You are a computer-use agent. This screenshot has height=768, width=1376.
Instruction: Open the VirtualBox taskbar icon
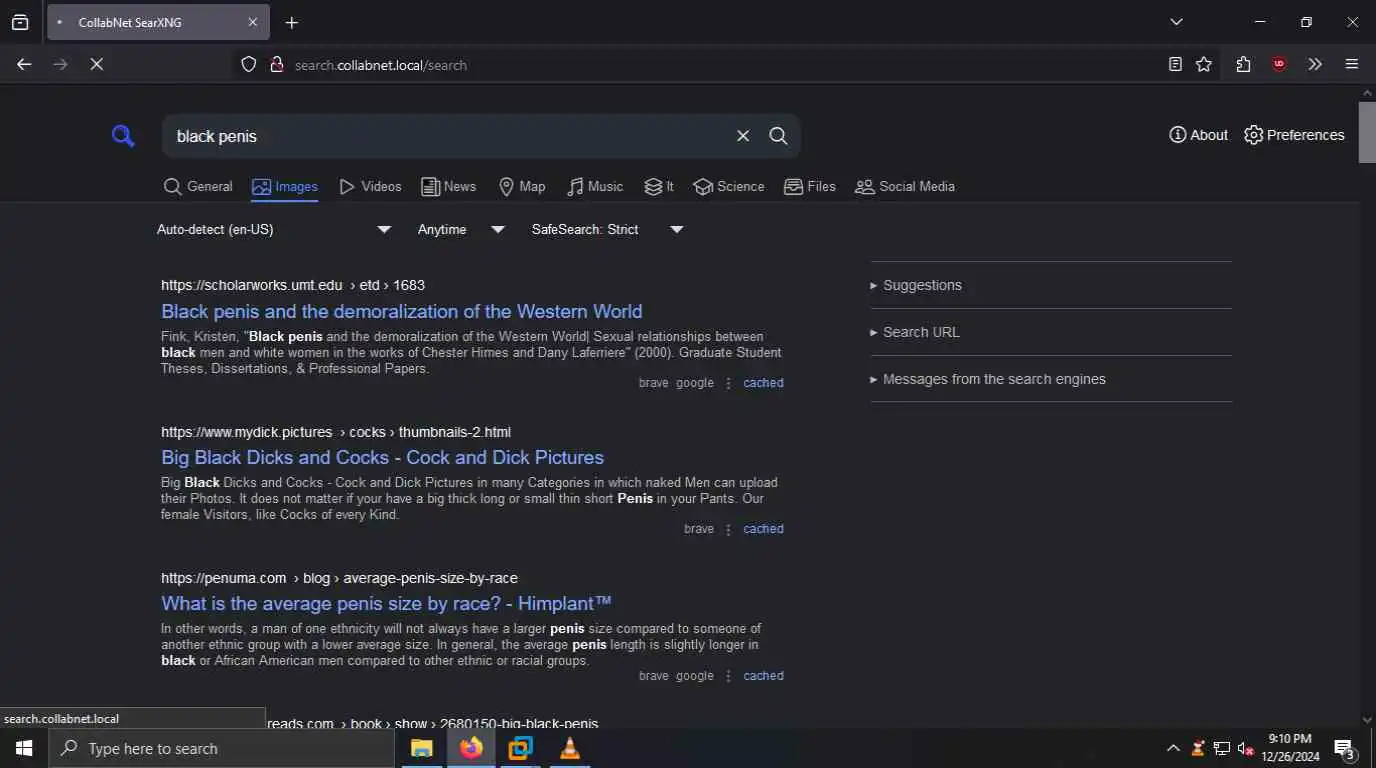520,748
